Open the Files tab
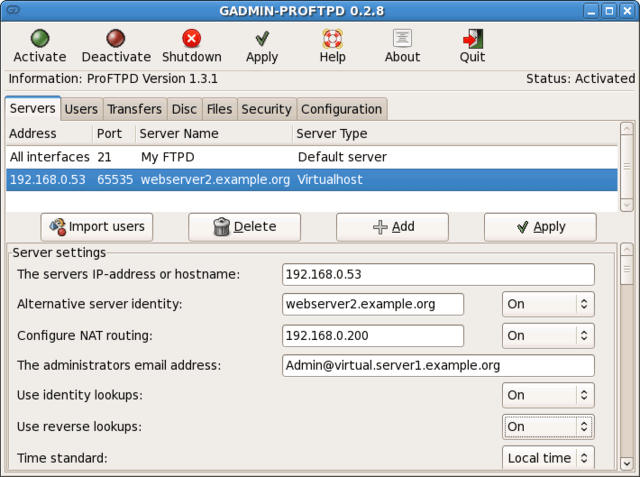This screenshot has width=640, height=477. [x=219, y=109]
